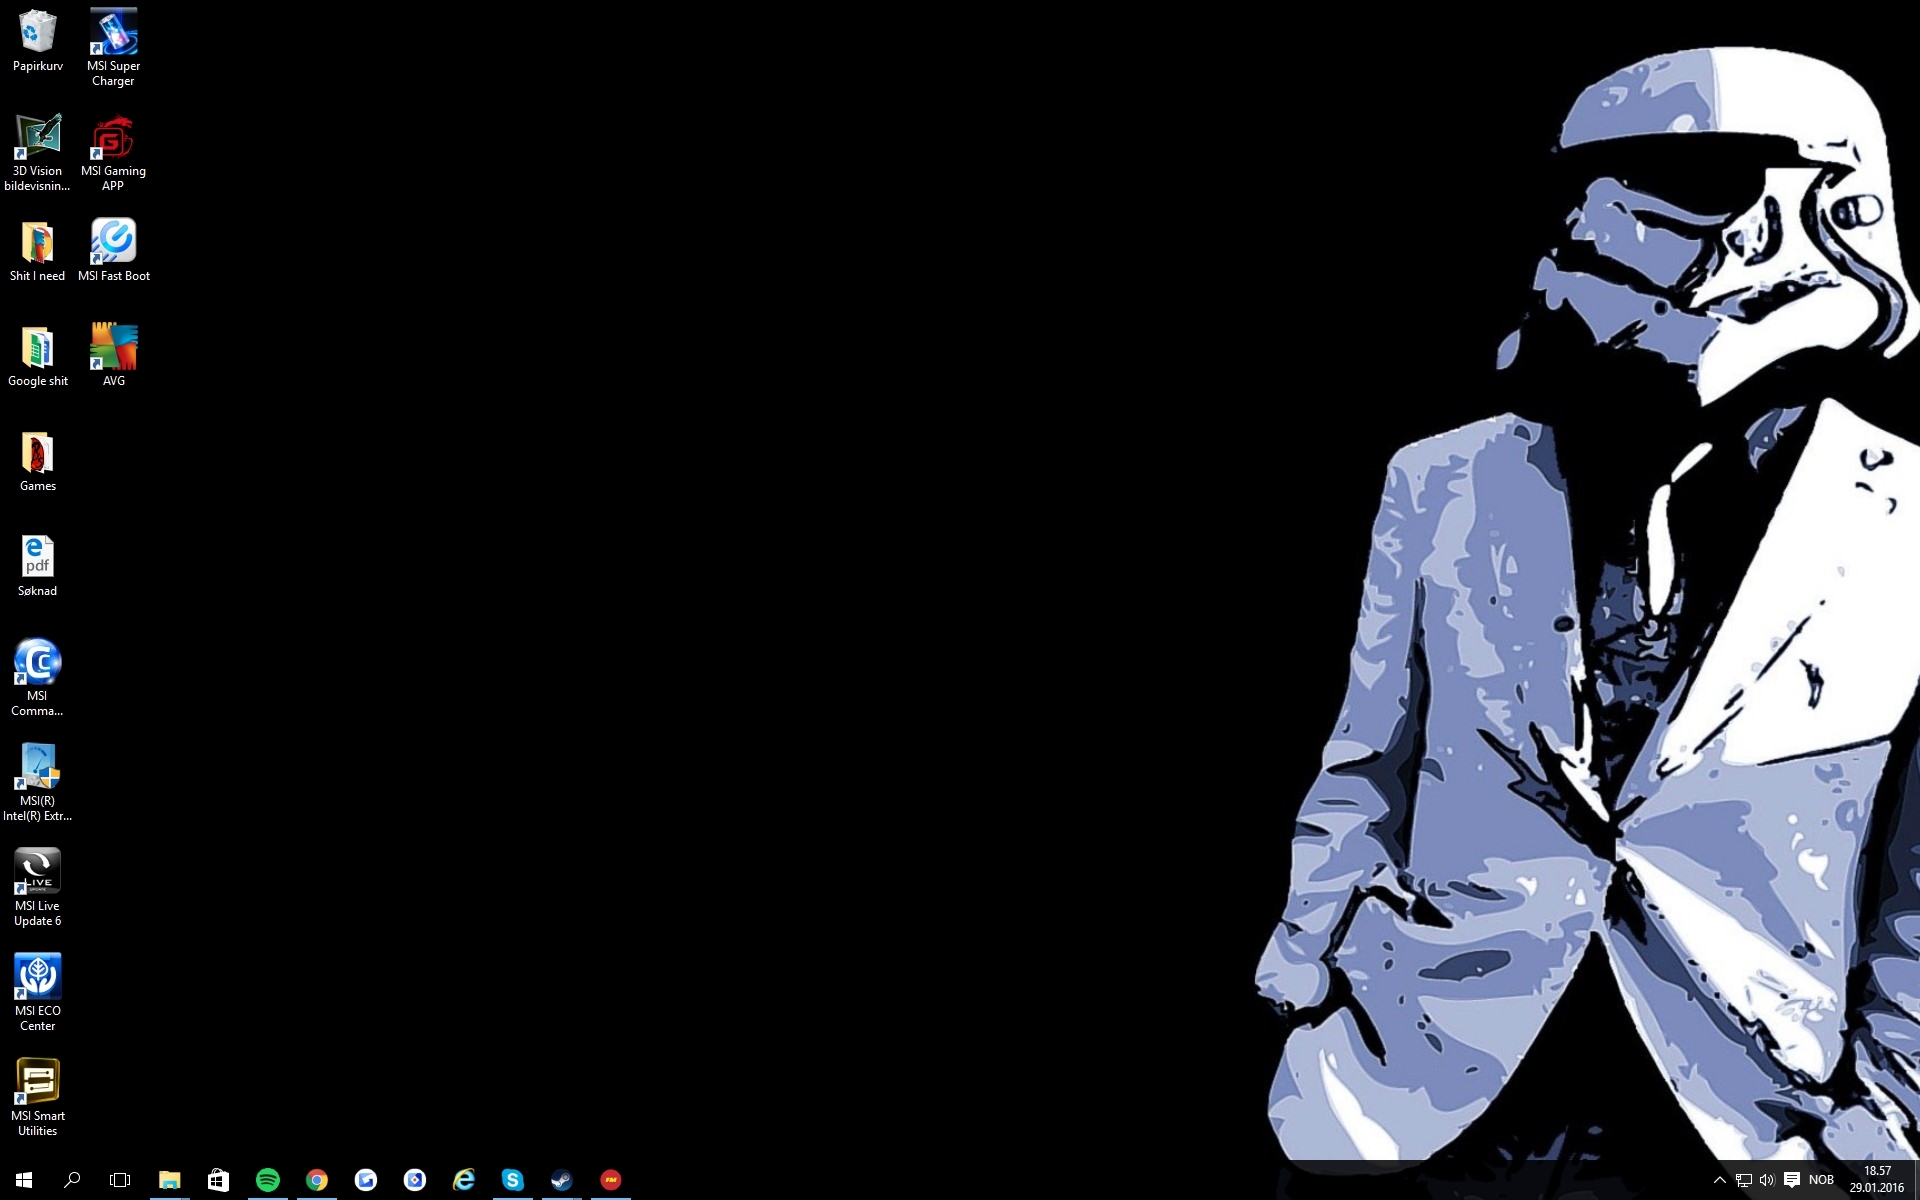The width and height of the screenshot is (1920, 1200).
Task: Open blue arrow app icon beside Chrome
Action: (x=365, y=1180)
